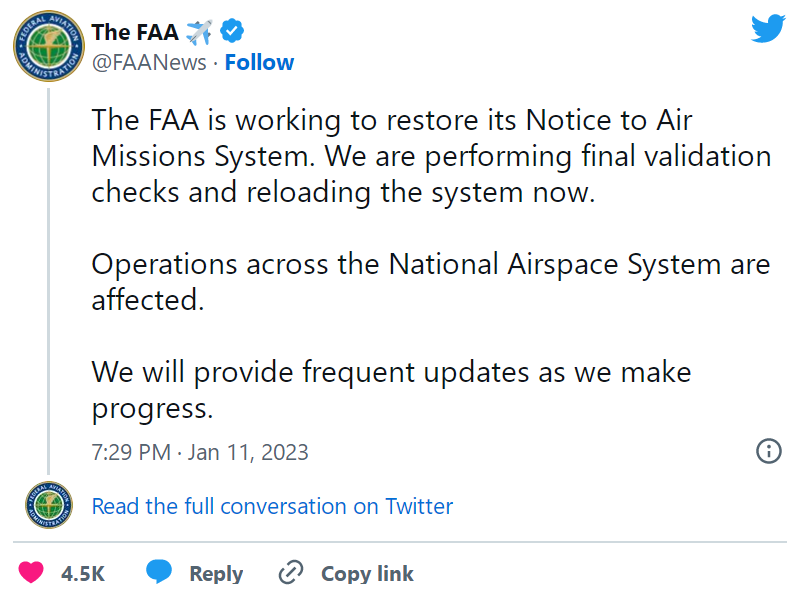Click the Follow button
The image size is (807, 593).
click(x=259, y=62)
